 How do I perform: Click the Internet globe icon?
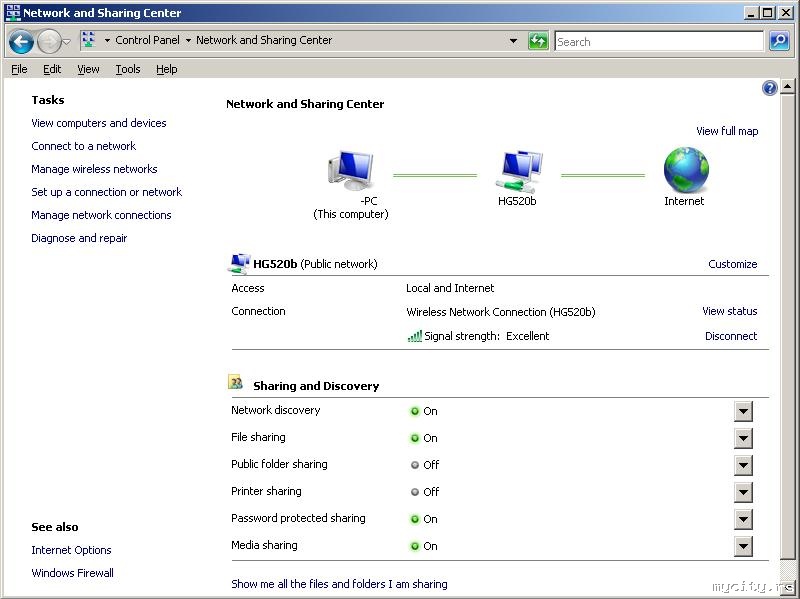point(686,169)
